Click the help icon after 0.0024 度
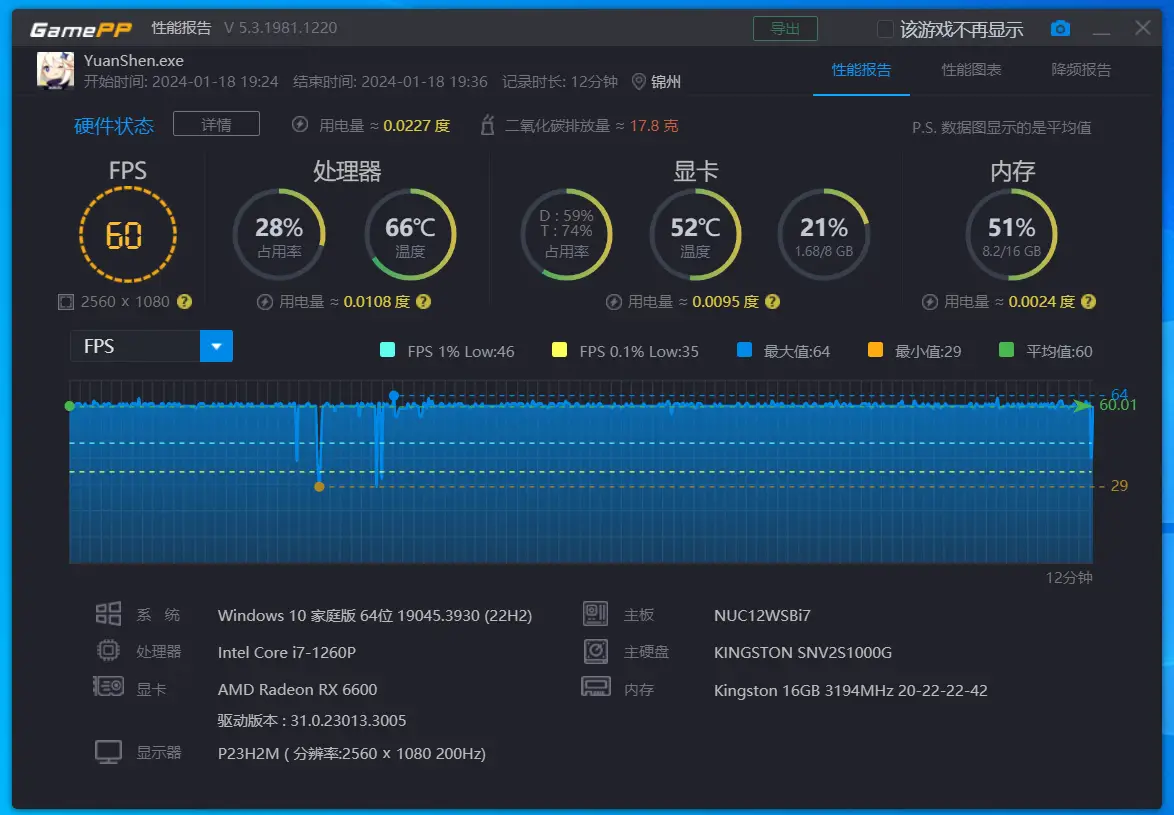 pyautogui.click(x=1089, y=302)
